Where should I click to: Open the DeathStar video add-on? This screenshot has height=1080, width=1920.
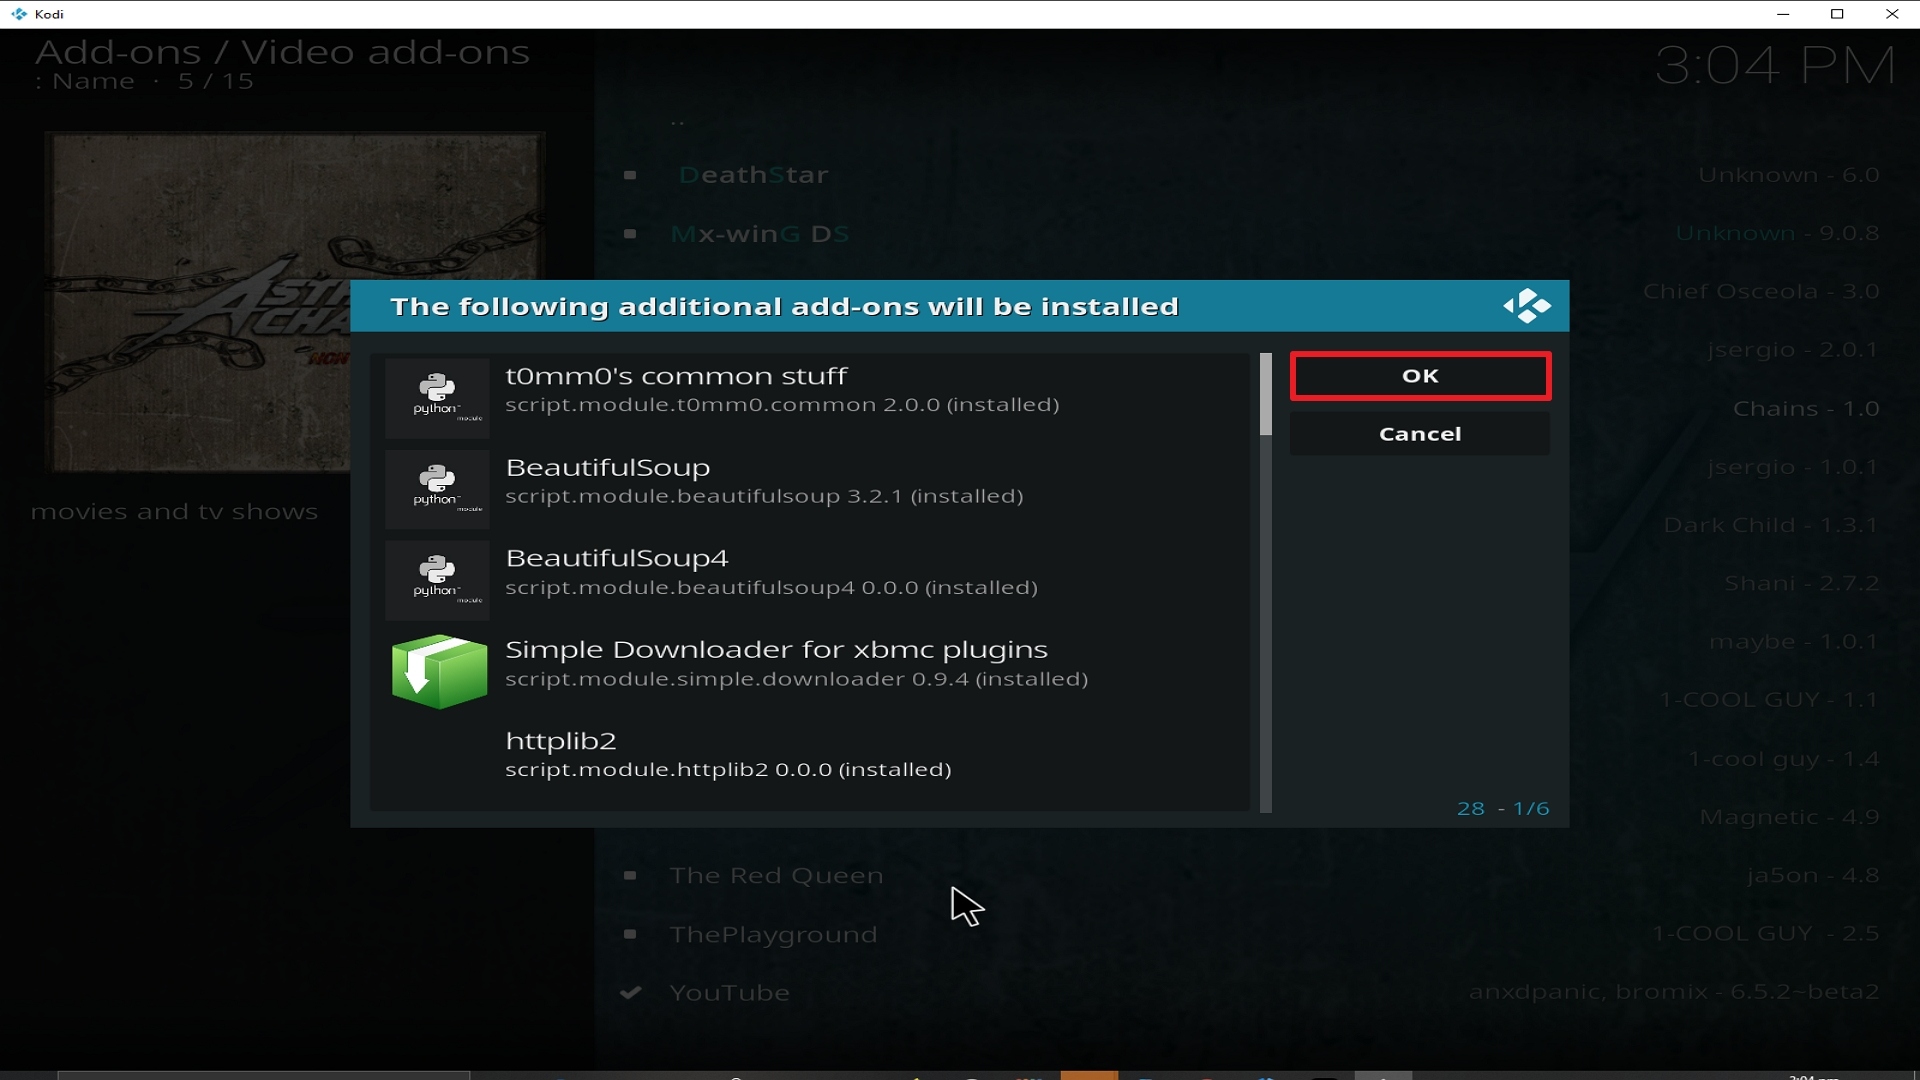point(753,175)
